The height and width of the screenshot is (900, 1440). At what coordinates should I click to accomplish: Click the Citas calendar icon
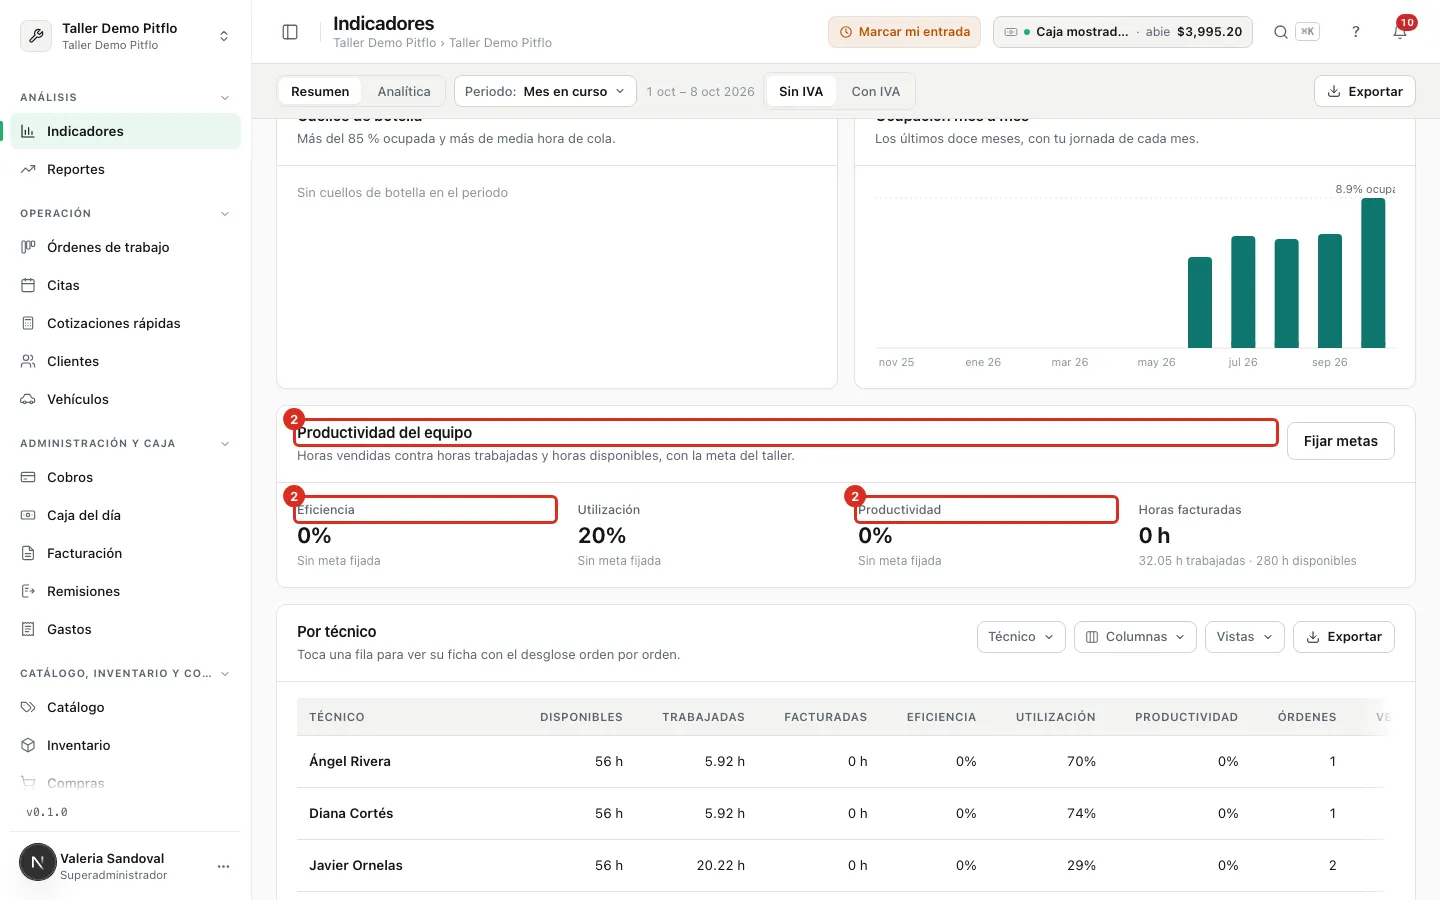28,285
